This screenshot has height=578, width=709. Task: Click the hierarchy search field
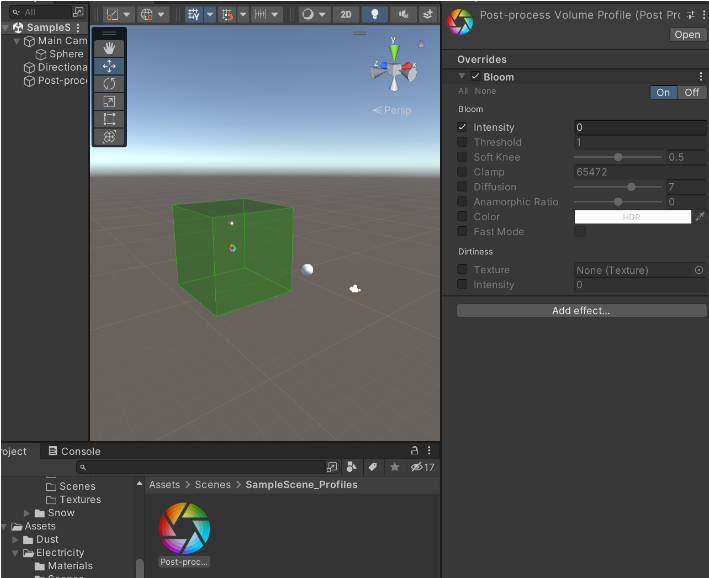pos(41,12)
